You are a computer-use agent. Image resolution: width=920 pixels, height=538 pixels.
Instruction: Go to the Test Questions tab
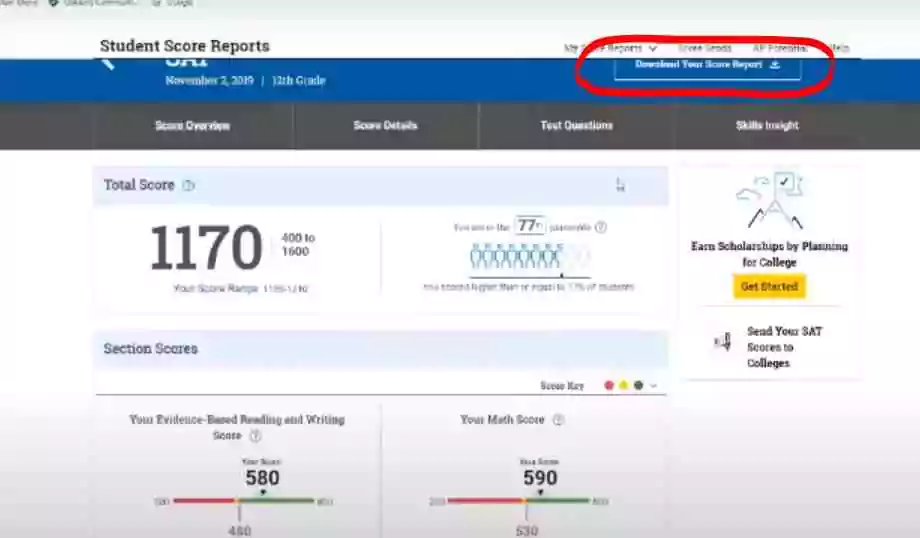(576, 126)
